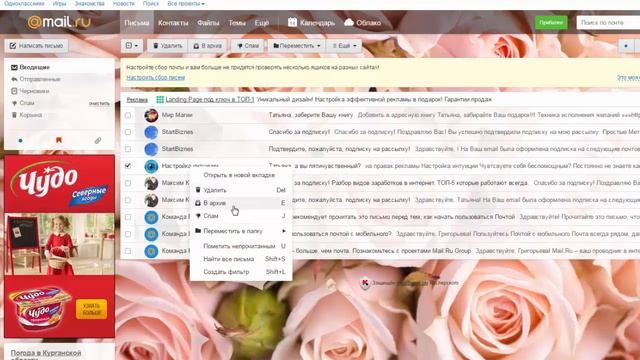Viewport: 640px width, 360px height.
Task: Choose Спам in the context menu
Action: (x=241, y=216)
